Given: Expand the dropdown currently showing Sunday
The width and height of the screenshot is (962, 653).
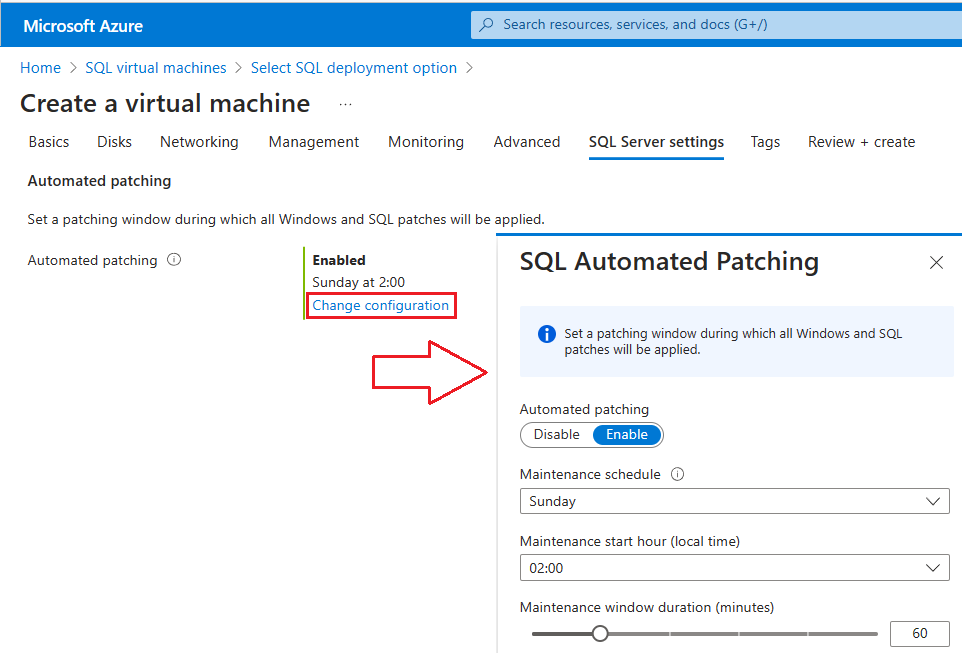Looking at the screenshot, I should click(735, 501).
